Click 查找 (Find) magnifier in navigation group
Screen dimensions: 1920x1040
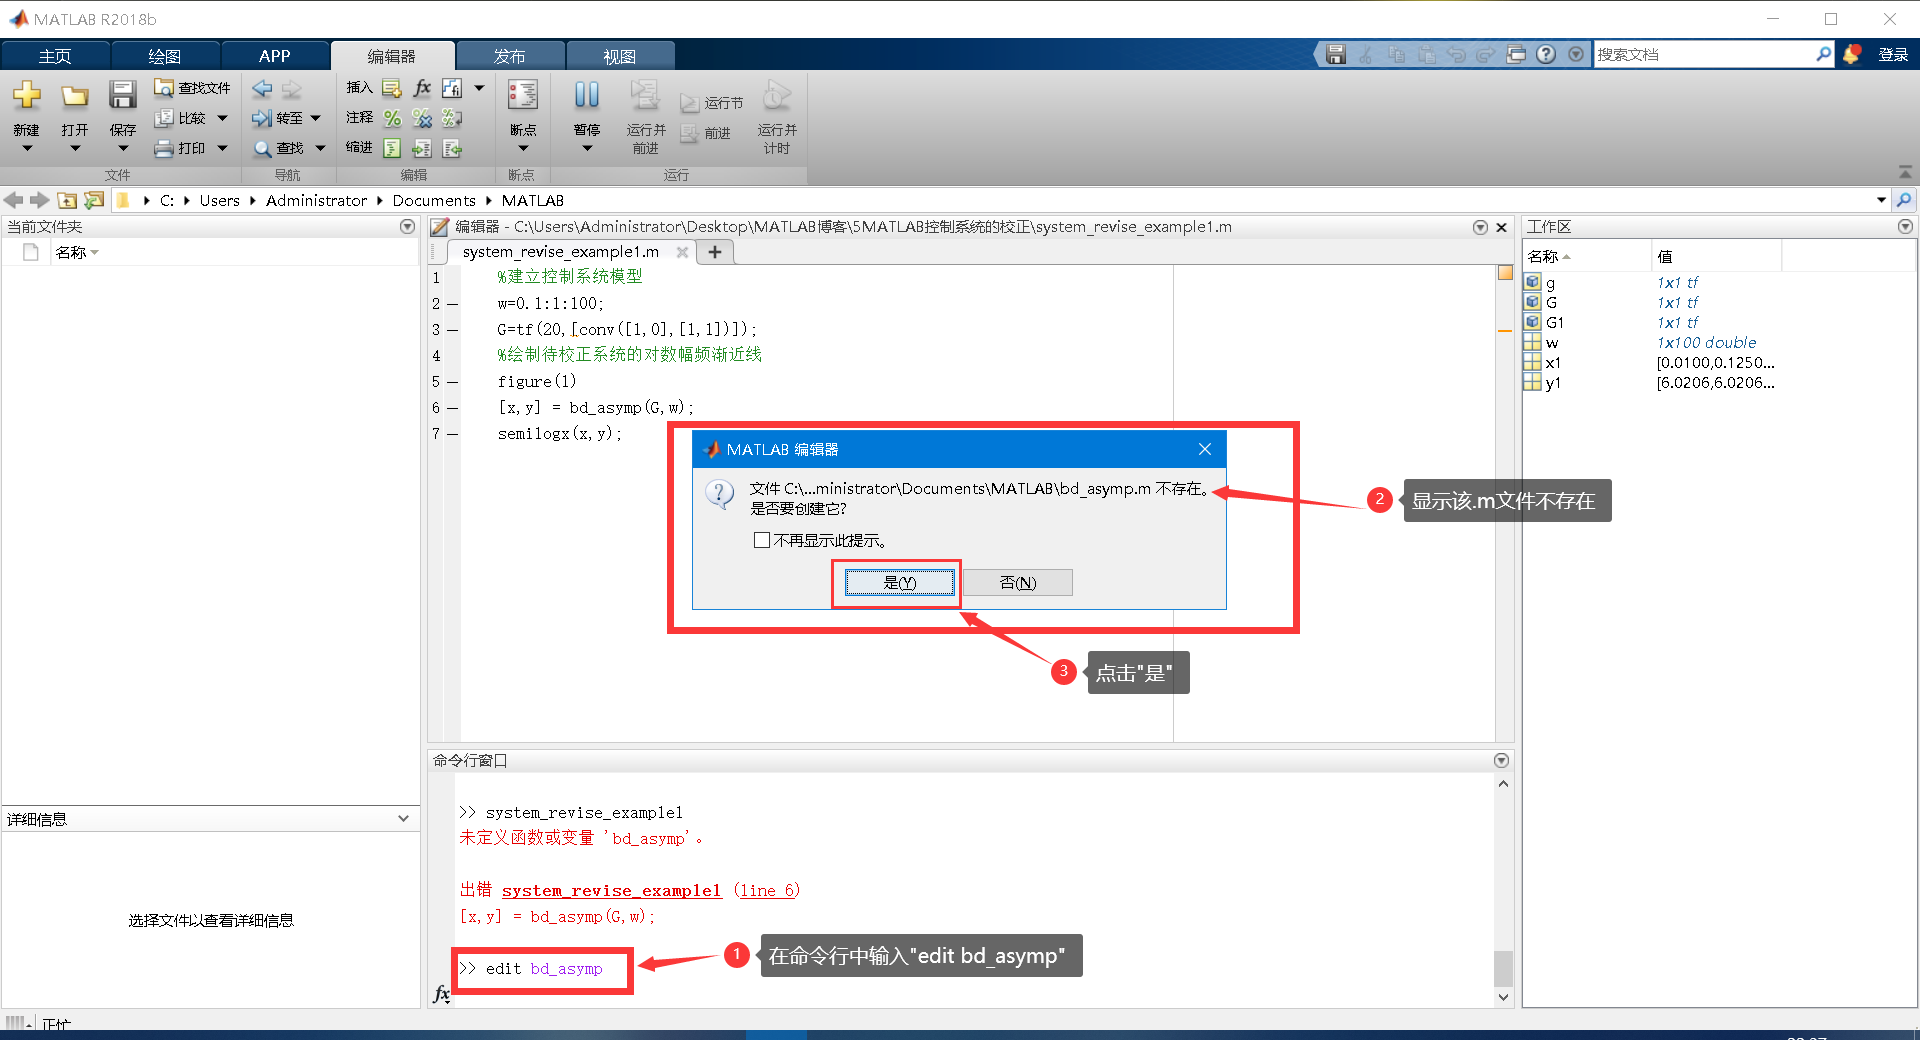point(279,148)
